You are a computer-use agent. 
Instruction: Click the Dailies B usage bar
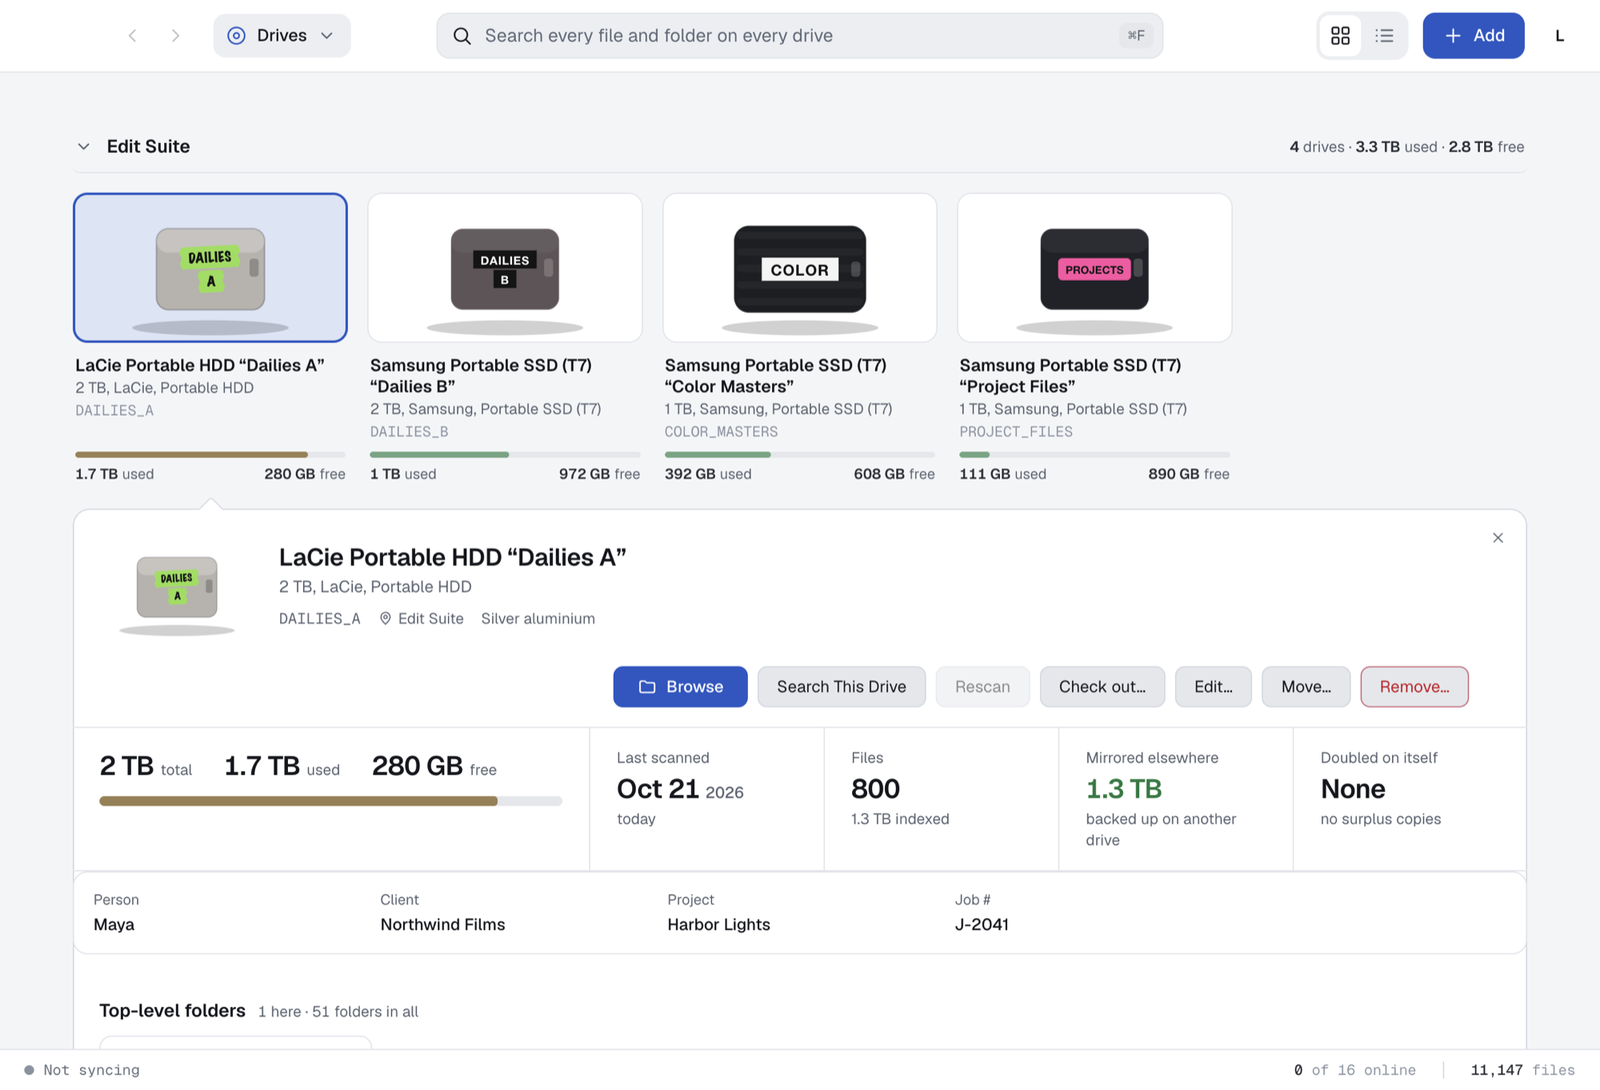[x=505, y=455]
